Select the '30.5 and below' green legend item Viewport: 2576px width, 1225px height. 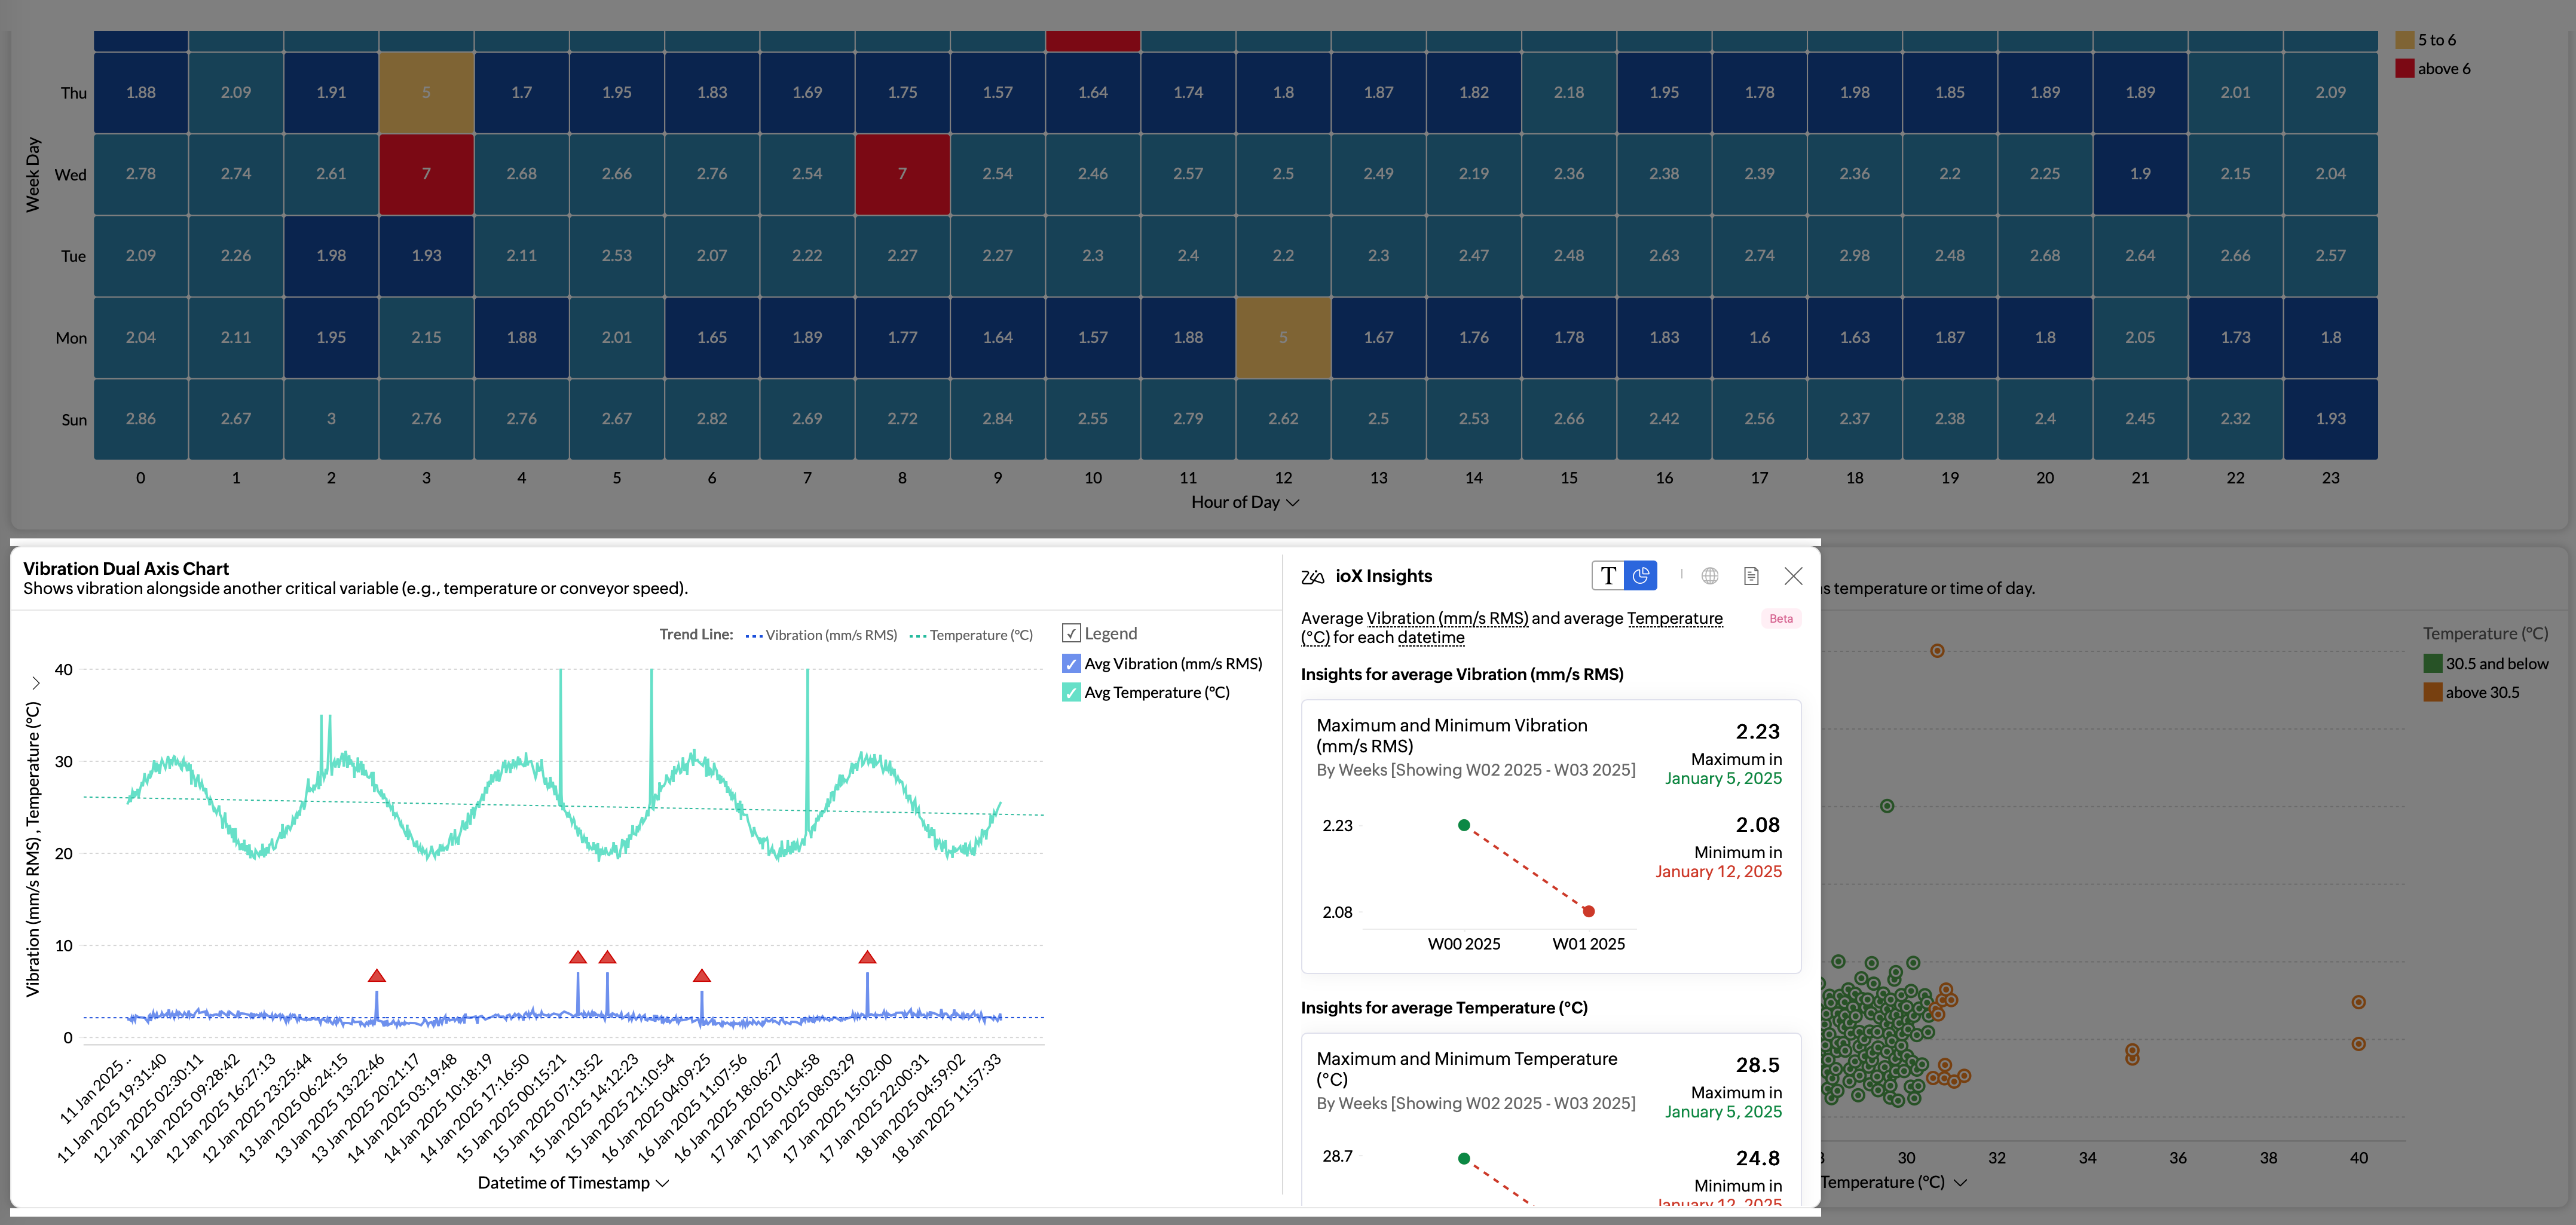2496,663
